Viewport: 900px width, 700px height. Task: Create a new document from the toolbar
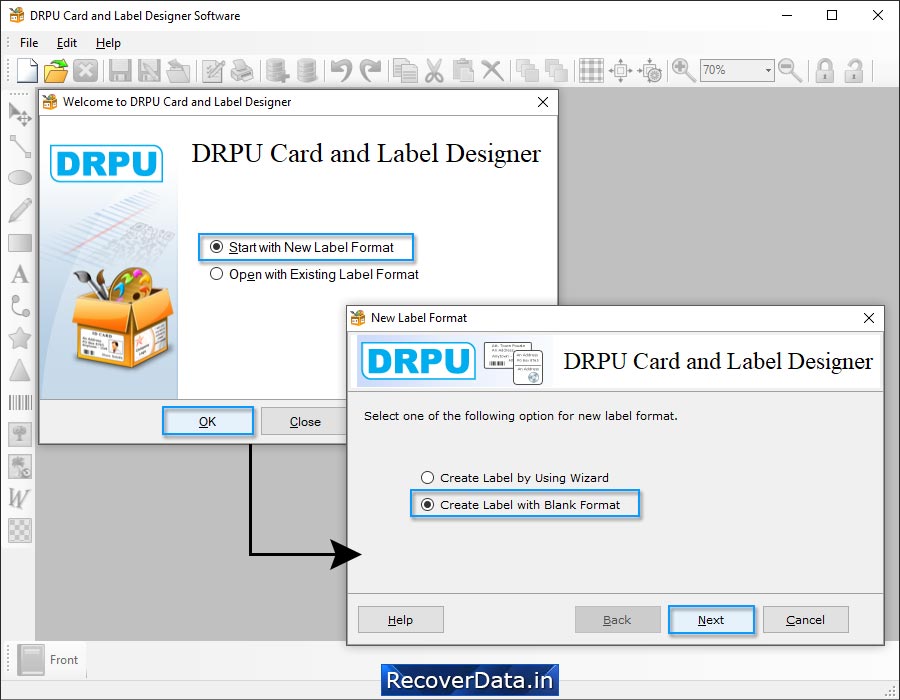click(26, 71)
